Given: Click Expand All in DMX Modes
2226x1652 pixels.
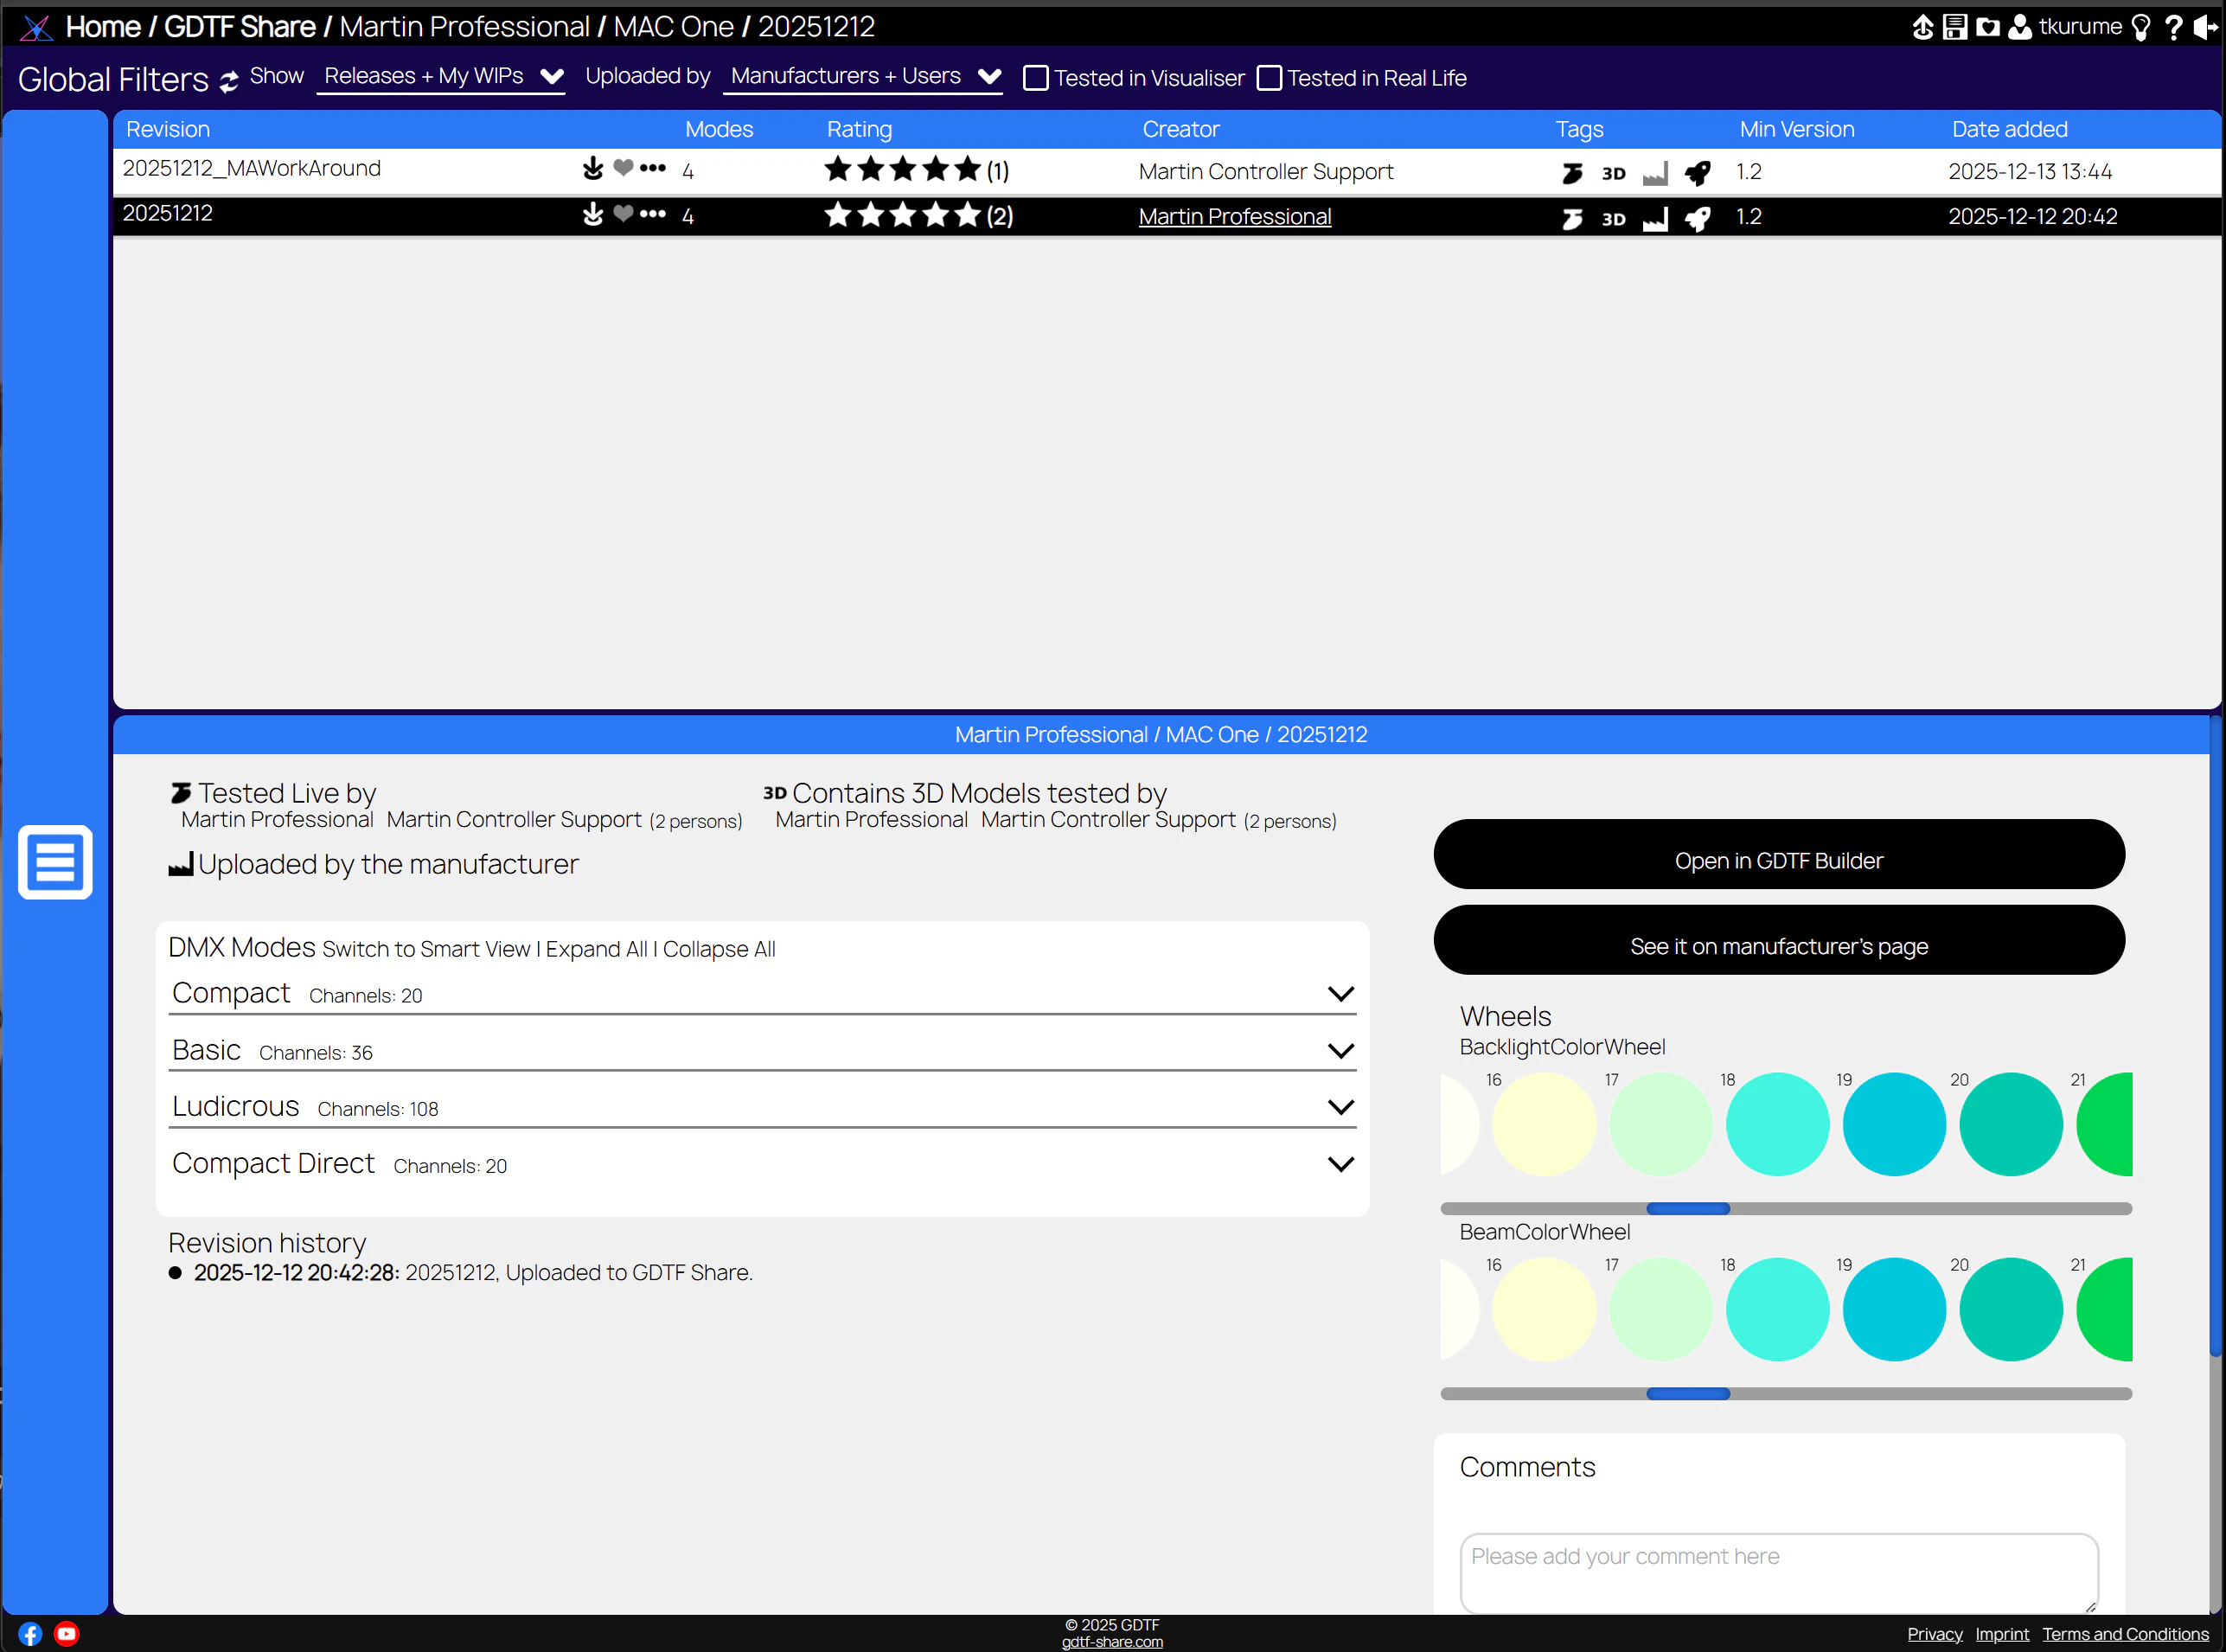Looking at the screenshot, I should [596, 950].
